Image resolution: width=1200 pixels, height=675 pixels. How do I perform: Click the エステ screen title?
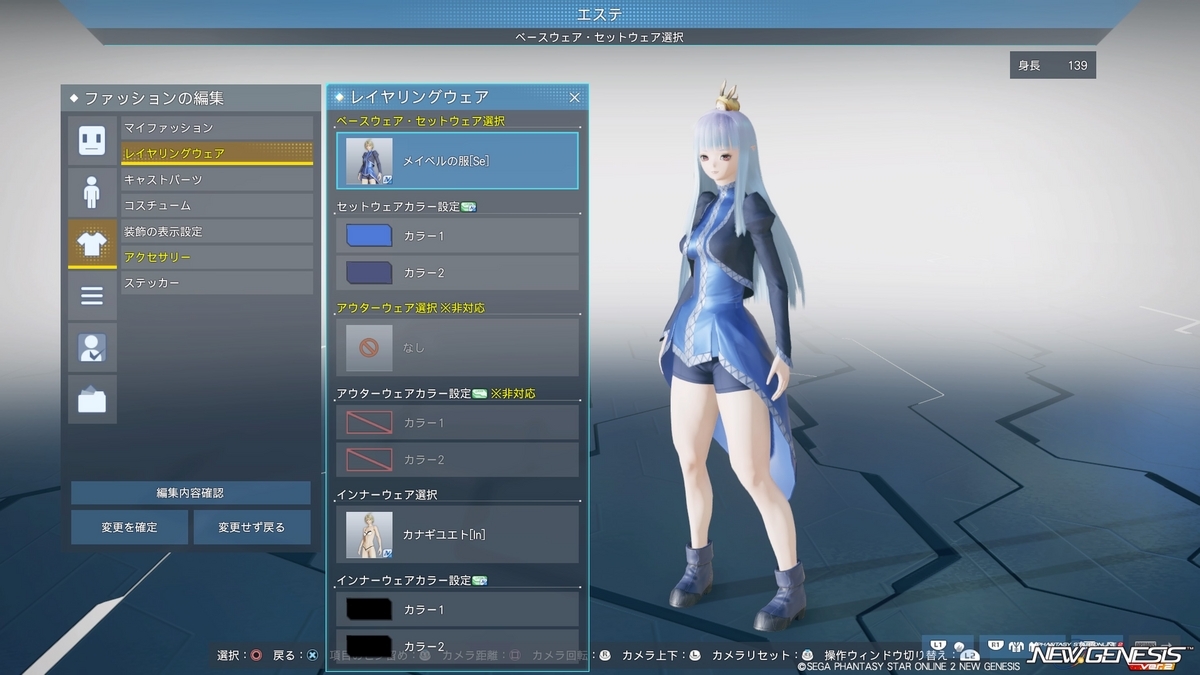(600, 14)
